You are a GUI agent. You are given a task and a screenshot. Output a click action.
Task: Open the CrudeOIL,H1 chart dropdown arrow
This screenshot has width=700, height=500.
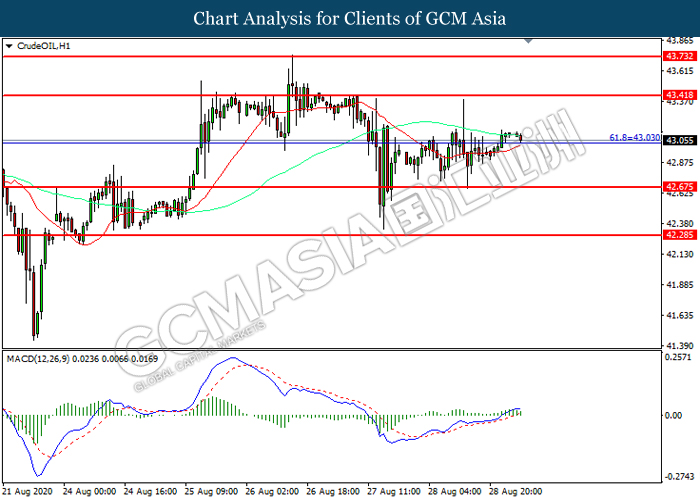9,46
